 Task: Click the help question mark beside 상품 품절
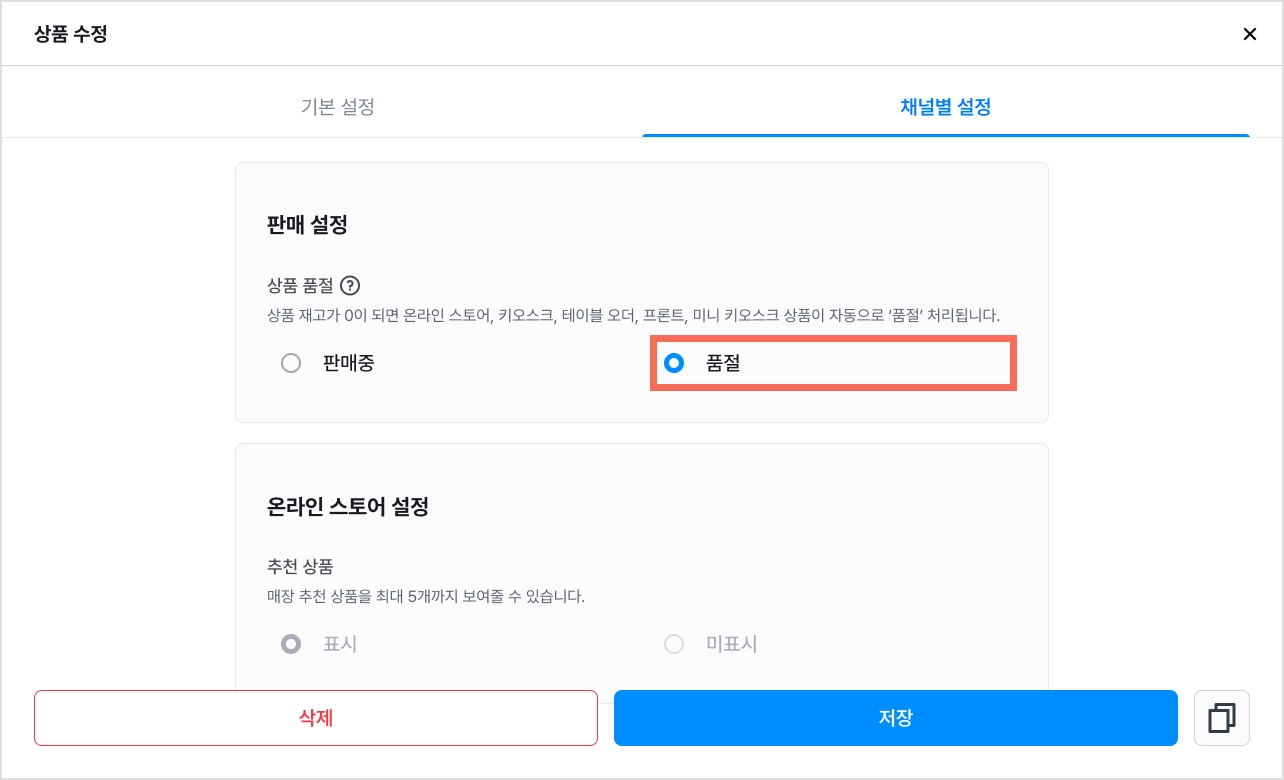click(350, 286)
